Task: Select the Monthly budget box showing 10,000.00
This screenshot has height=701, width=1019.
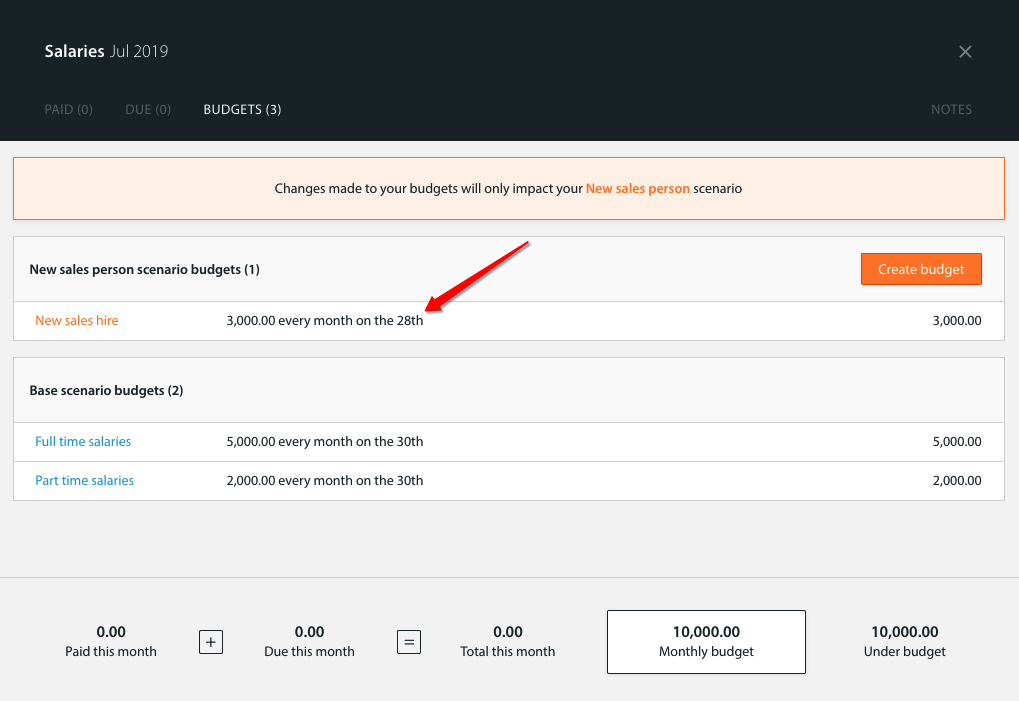Action: [x=705, y=641]
